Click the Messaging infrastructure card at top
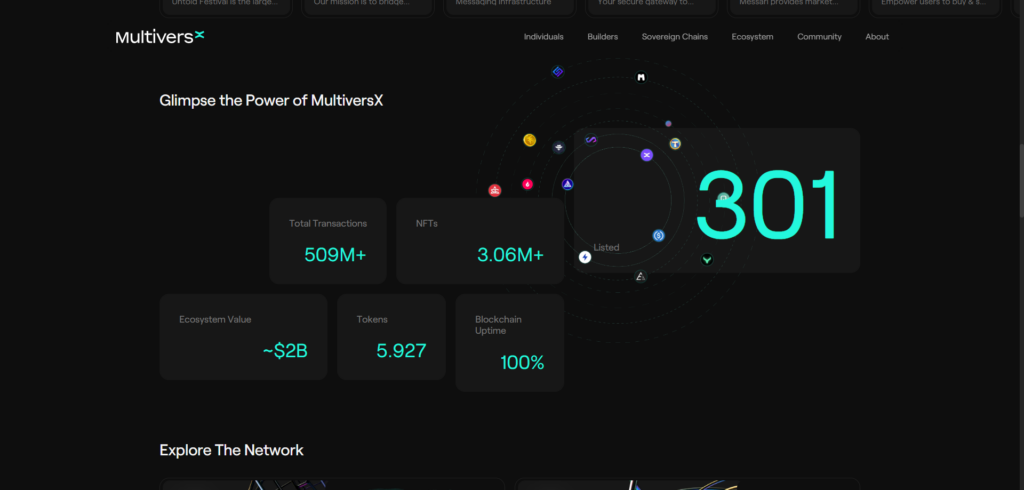Image resolution: width=1024 pixels, height=490 pixels. point(509,7)
